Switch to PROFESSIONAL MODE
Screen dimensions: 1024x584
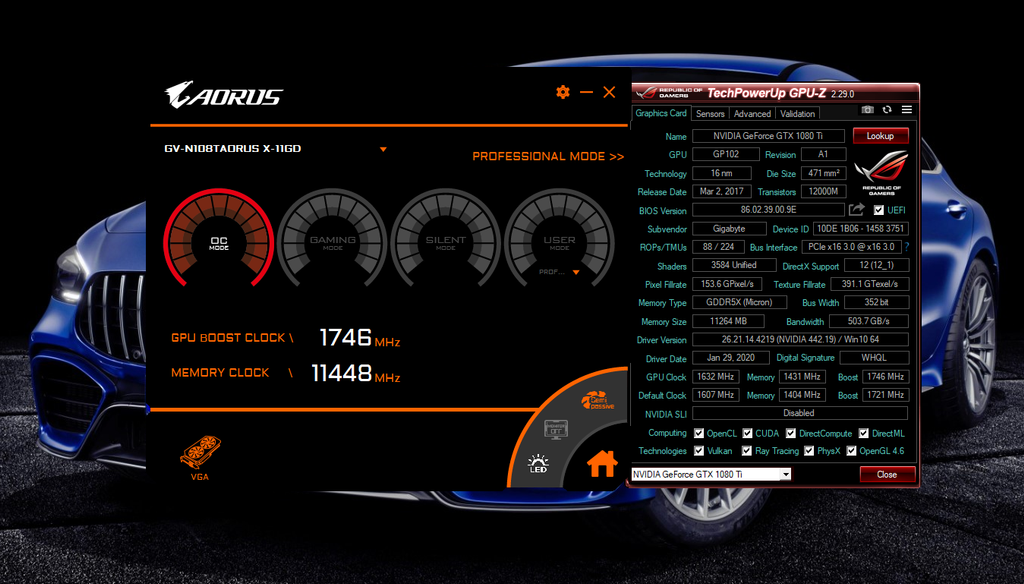pyautogui.click(x=548, y=157)
